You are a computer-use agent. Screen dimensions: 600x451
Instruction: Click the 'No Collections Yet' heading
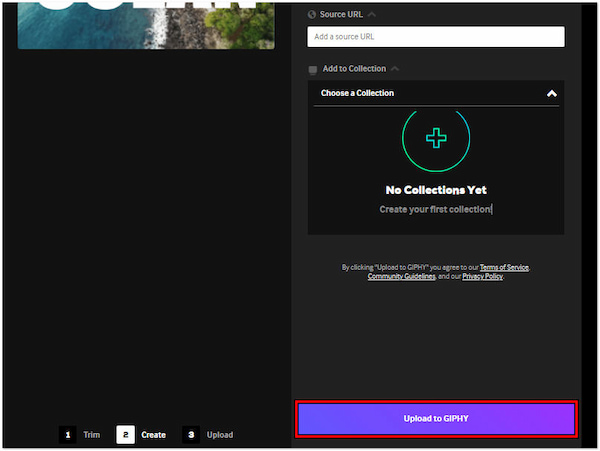pyautogui.click(x=436, y=190)
